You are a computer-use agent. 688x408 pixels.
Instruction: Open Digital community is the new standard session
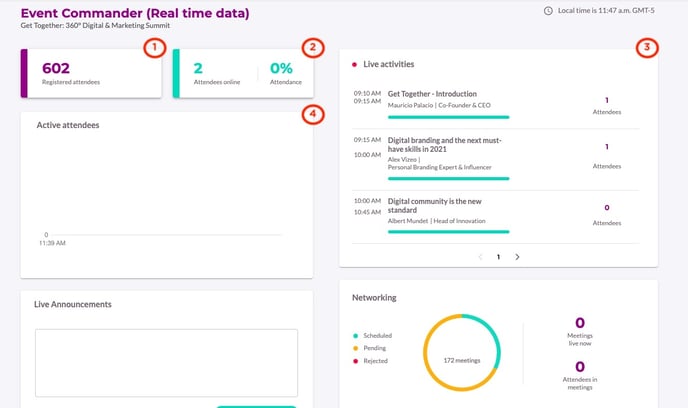click(442, 205)
